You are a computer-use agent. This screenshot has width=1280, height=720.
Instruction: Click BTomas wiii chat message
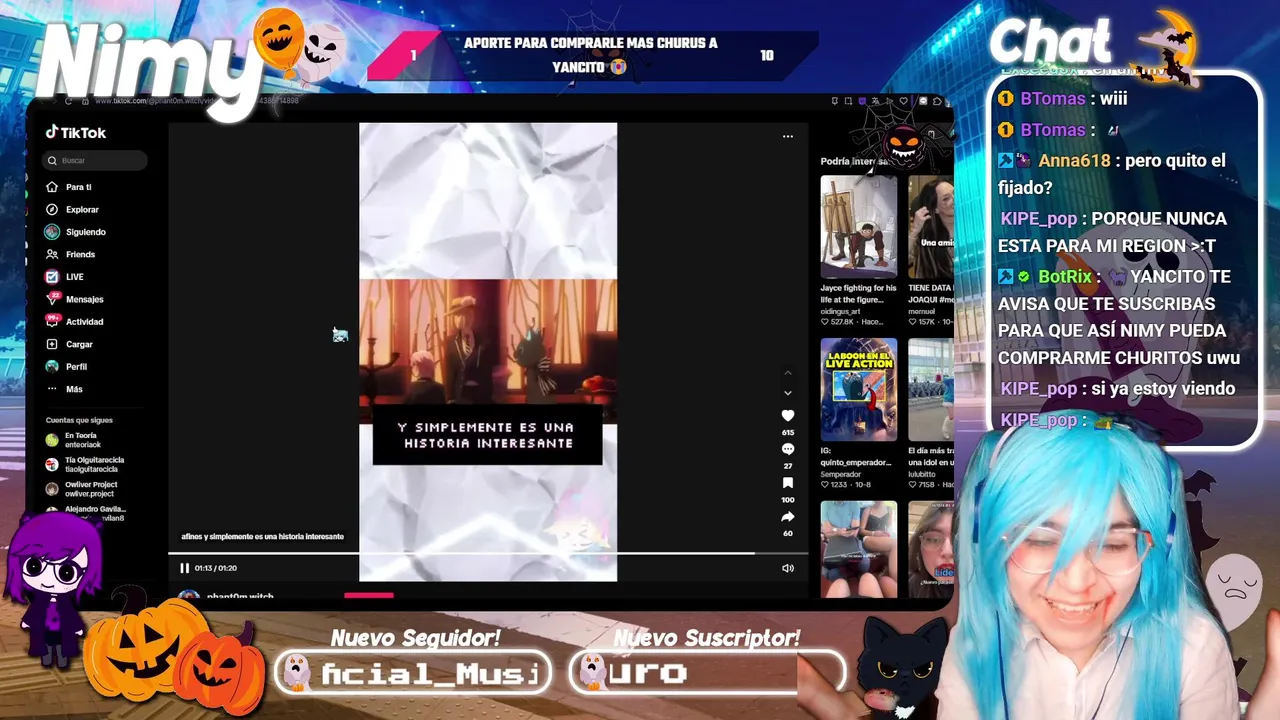tap(1063, 99)
